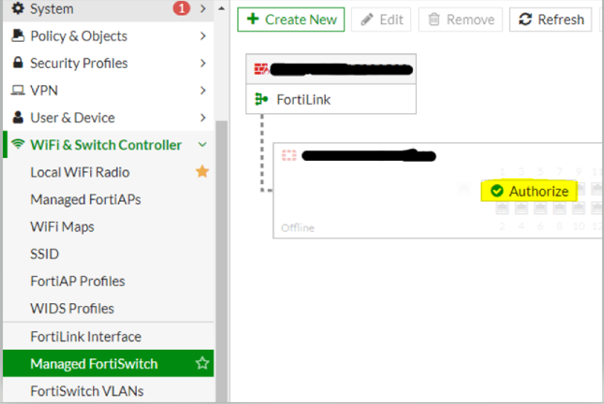Open Security Profiles menu
This screenshot has height=404, width=604.
pos(108,63)
